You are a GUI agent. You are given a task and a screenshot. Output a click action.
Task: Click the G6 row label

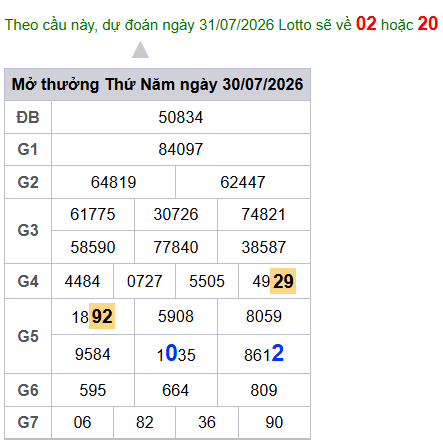28,390
